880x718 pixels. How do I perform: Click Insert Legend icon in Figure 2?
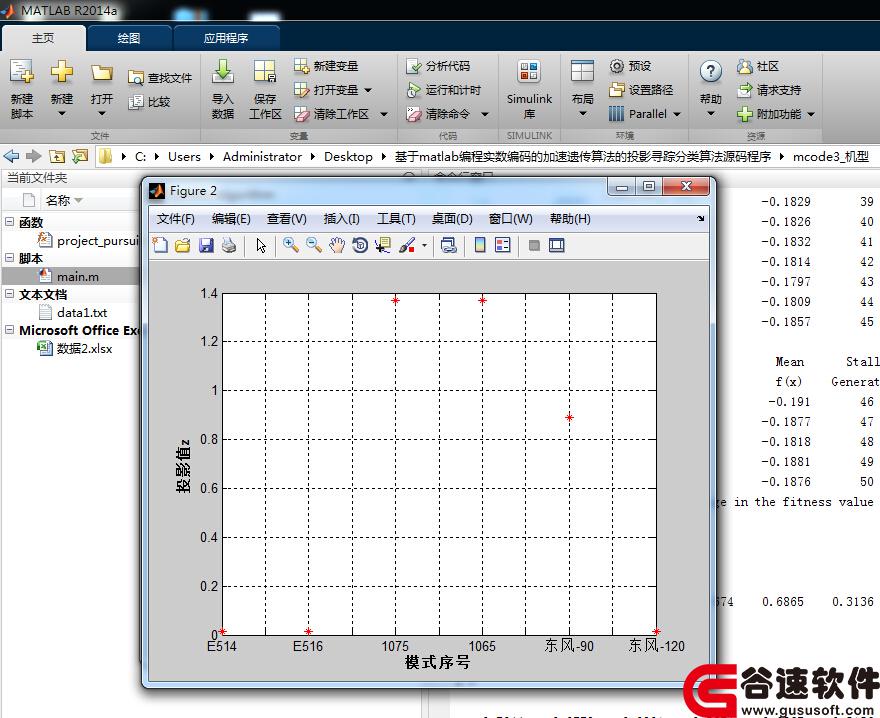(x=503, y=245)
